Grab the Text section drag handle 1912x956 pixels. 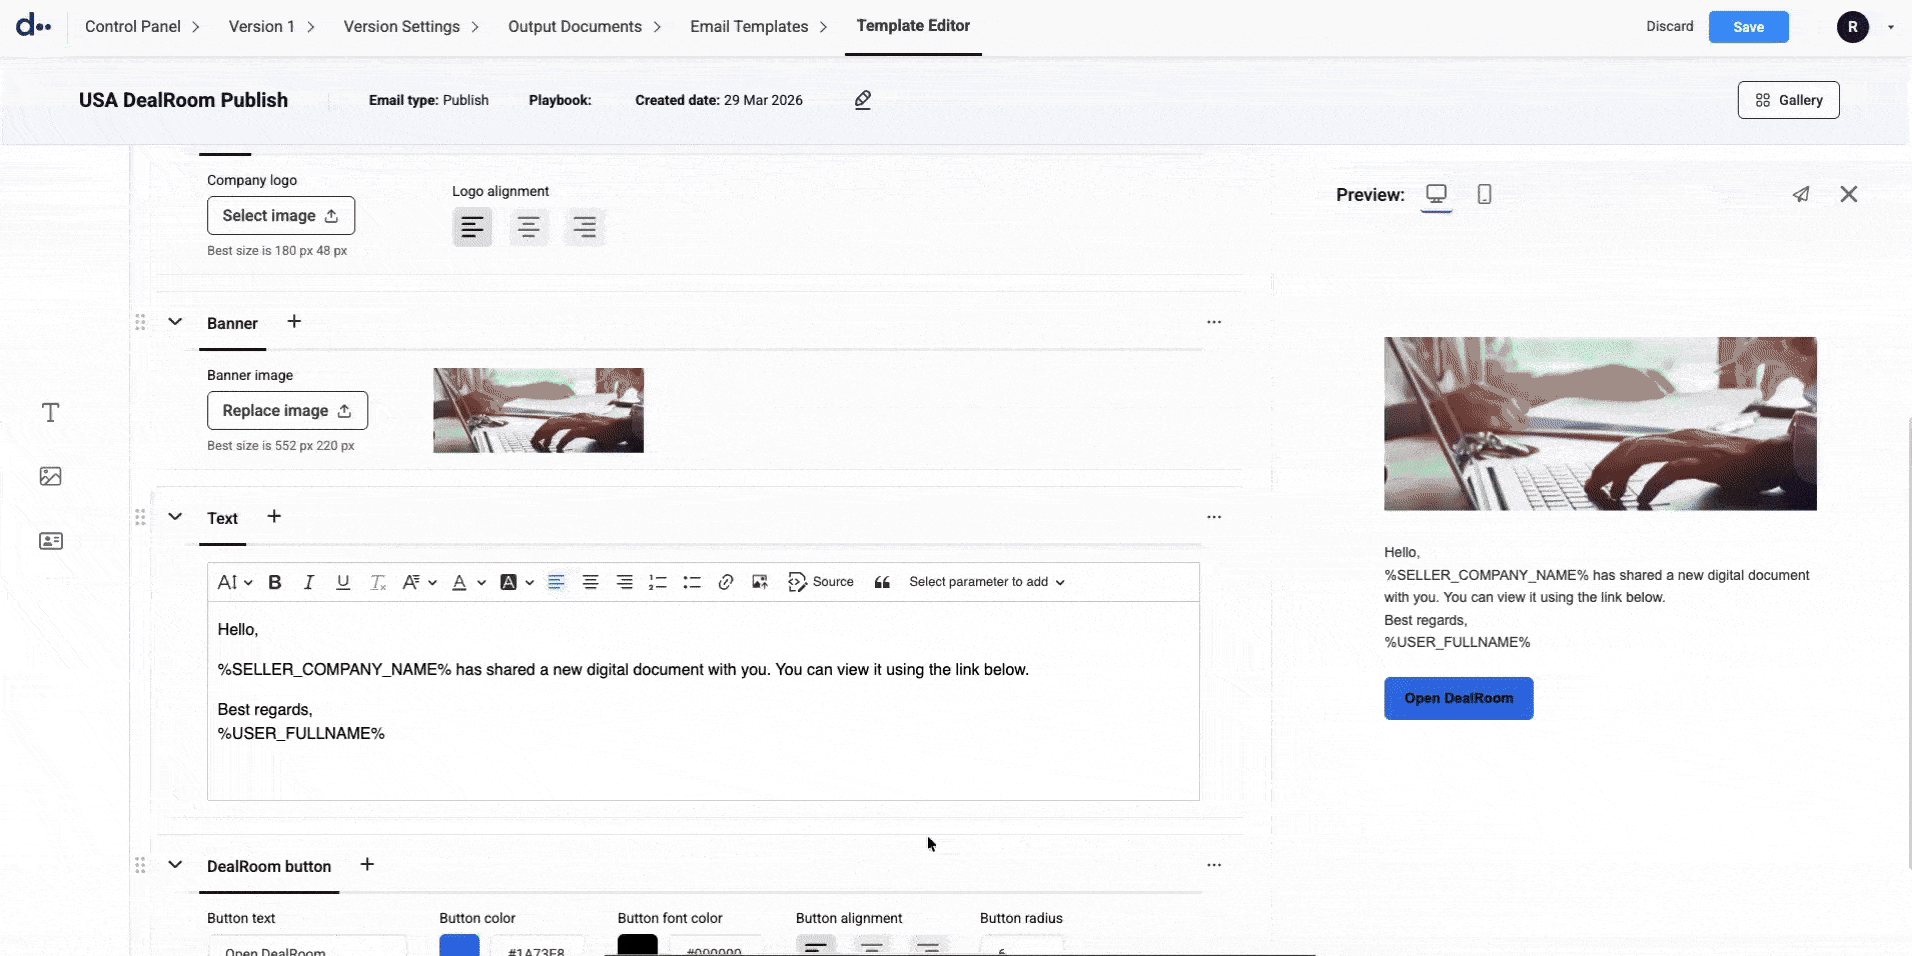pos(140,517)
